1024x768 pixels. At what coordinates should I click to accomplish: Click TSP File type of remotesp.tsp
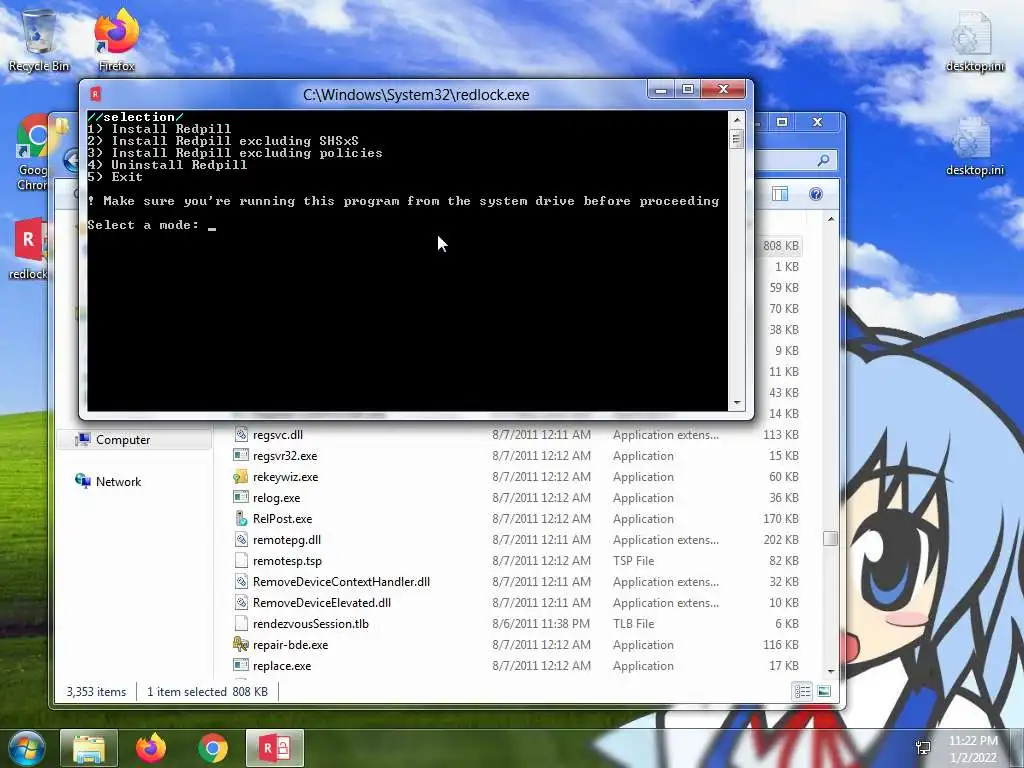coord(633,560)
